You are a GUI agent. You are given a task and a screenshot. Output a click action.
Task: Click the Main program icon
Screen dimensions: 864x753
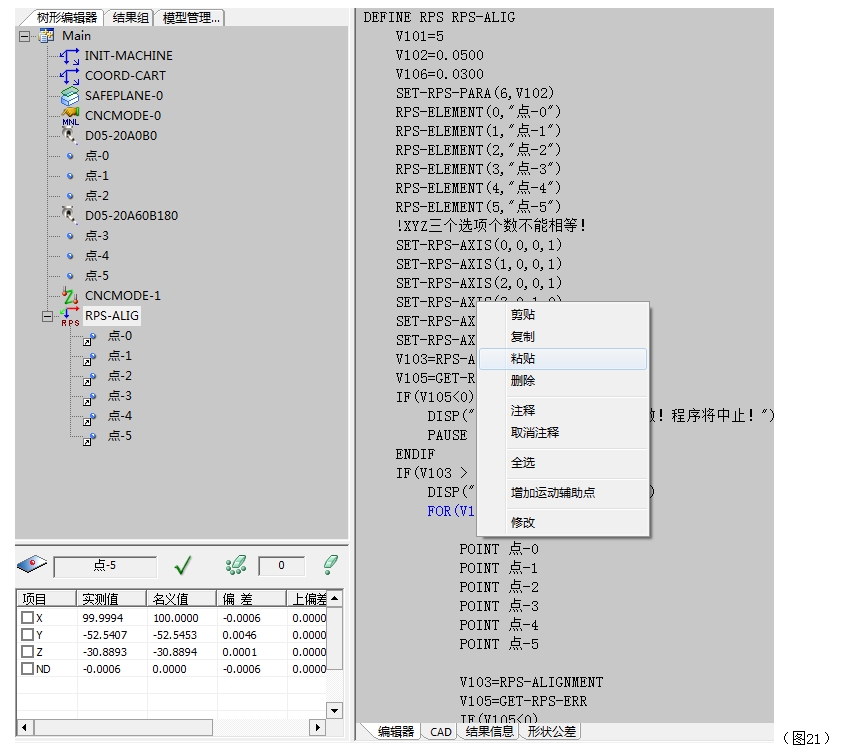(x=47, y=36)
